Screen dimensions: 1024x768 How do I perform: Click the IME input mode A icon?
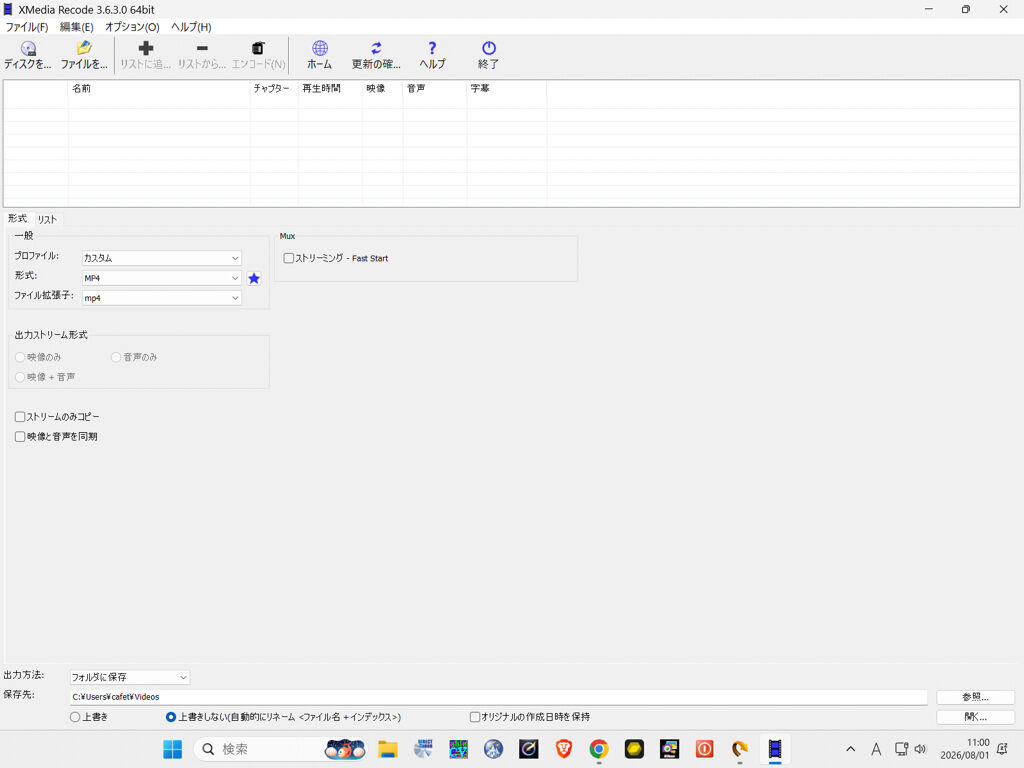(x=876, y=749)
